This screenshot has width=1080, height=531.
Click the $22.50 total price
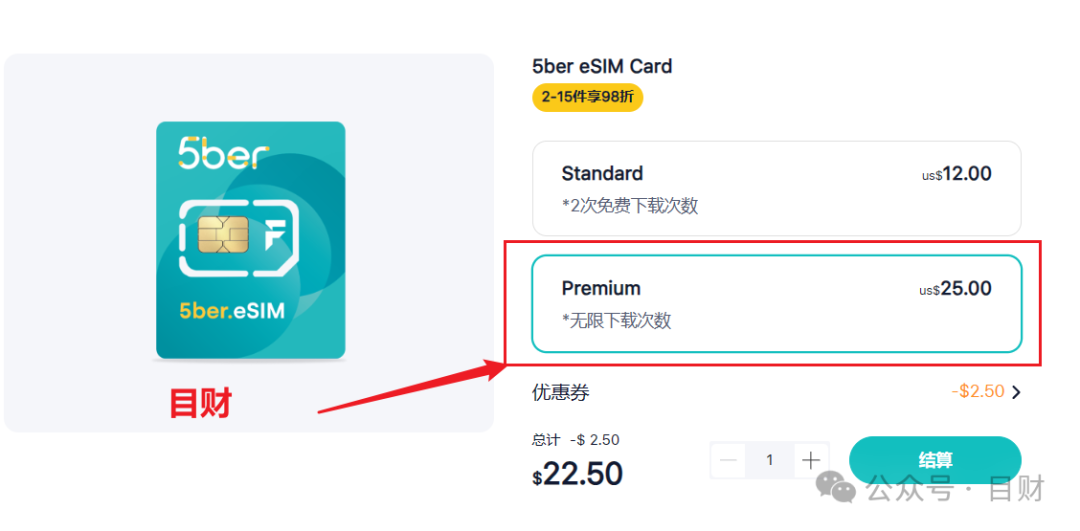click(x=577, y=475)
